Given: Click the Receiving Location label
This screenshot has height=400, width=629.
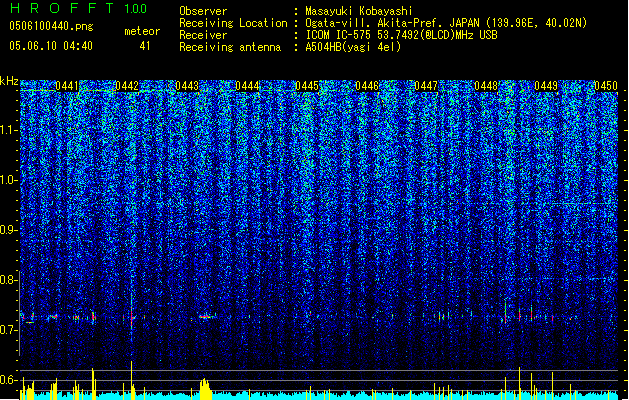Looking at the screenshot, I should tap(233, 23).
